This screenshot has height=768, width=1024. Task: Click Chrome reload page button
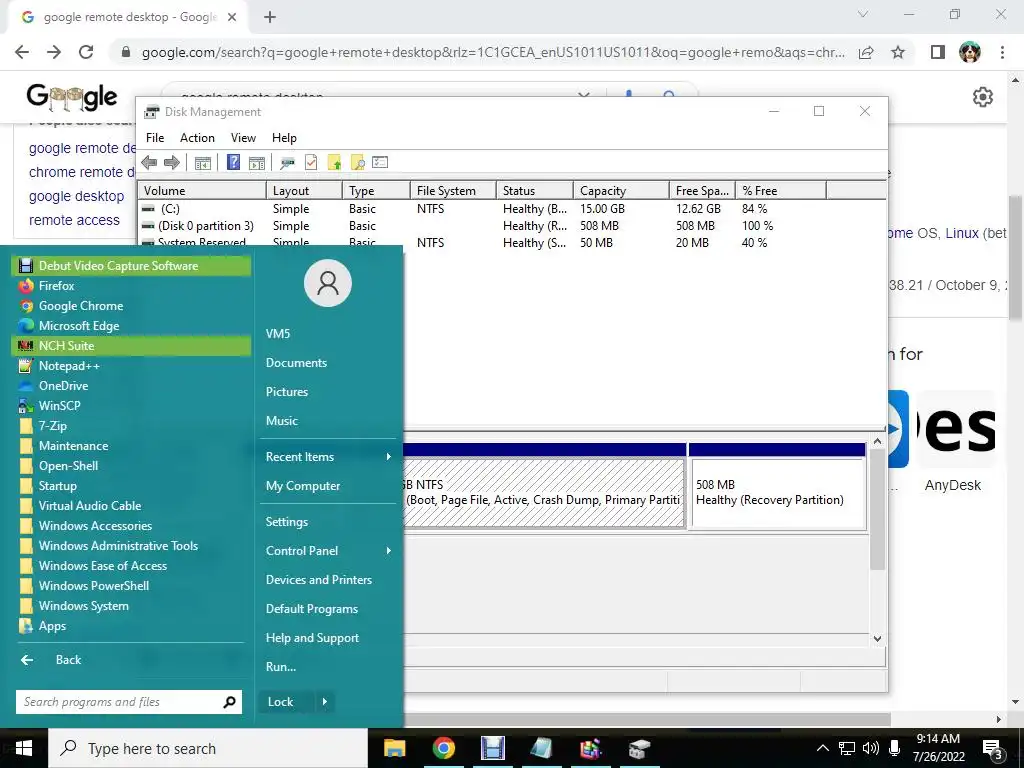86,52
